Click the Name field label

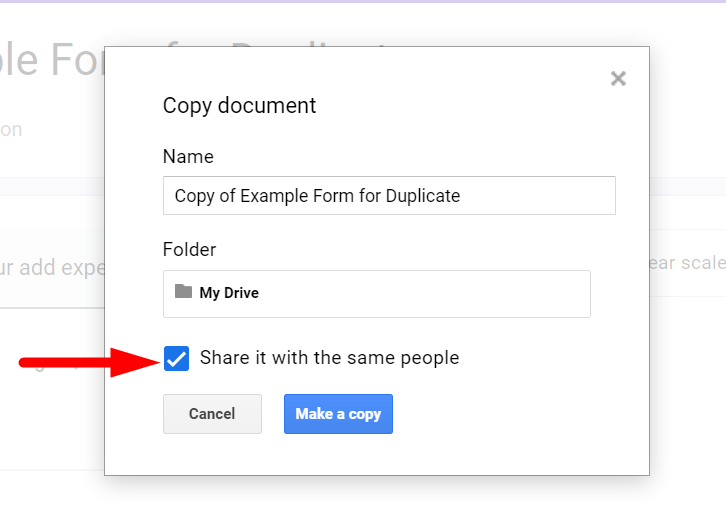coord(188,157)
